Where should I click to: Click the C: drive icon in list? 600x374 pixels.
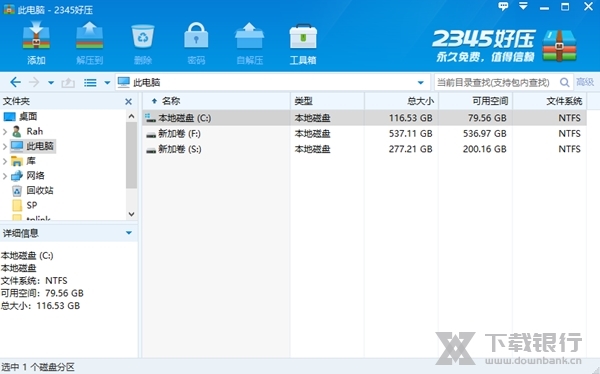(150, 118)
